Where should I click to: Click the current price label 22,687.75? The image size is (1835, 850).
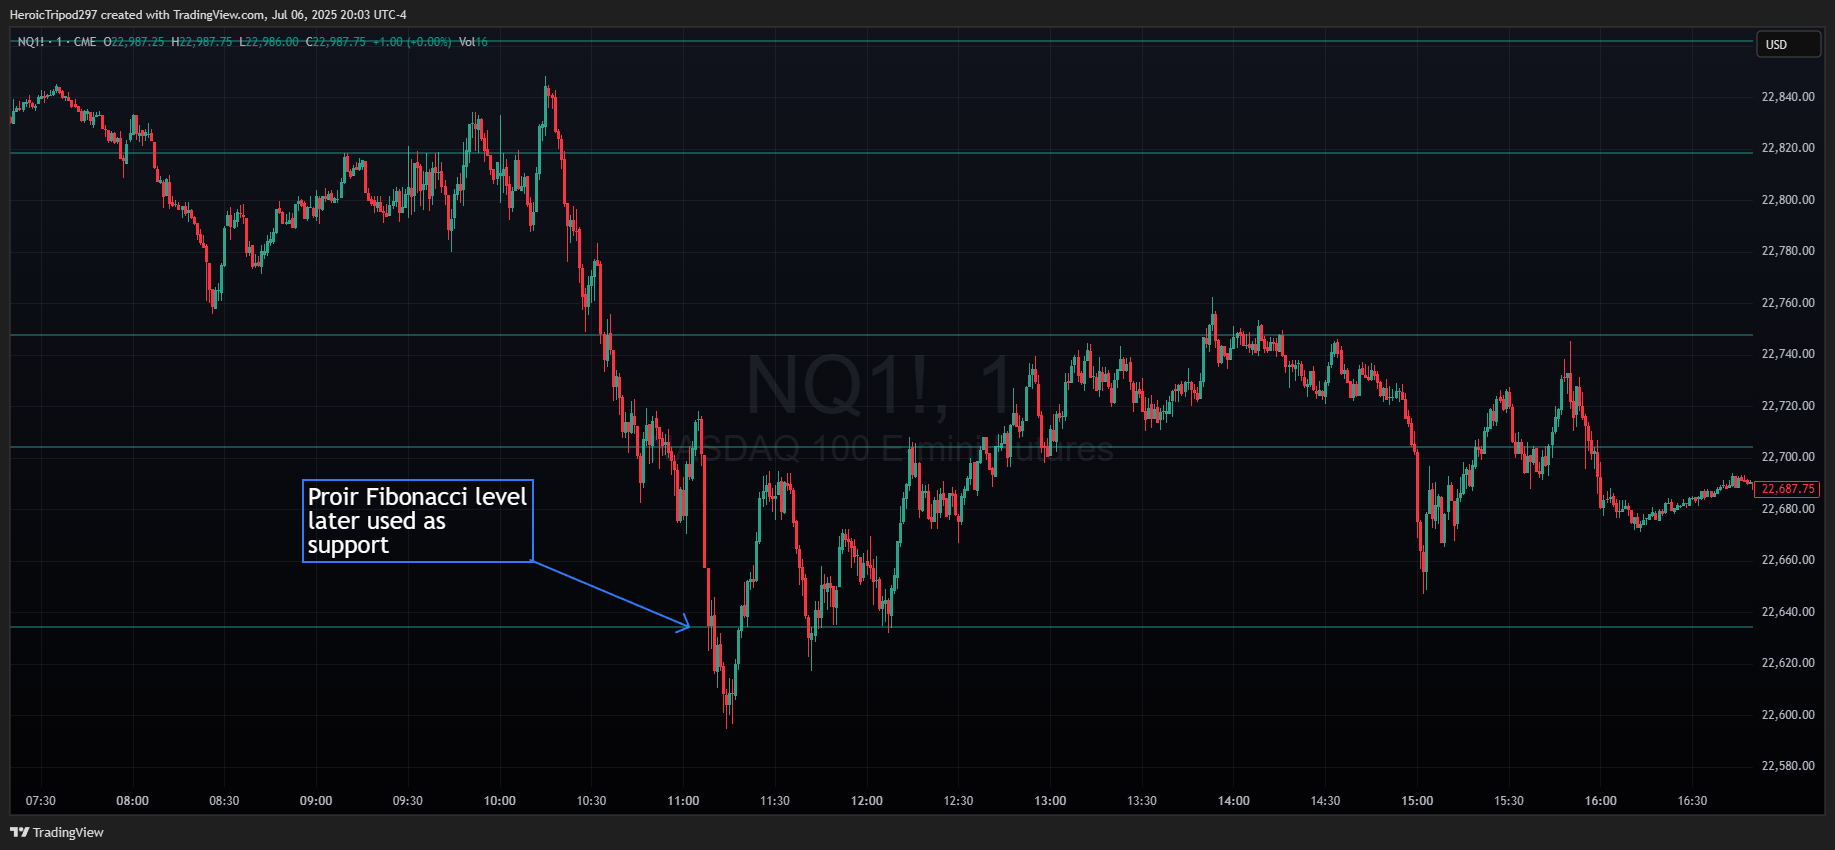coord(1787,489)
